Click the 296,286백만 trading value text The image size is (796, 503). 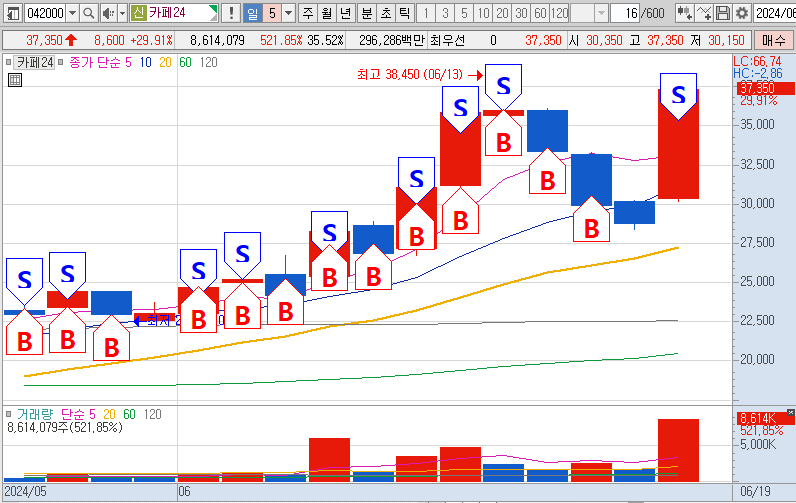391,40
